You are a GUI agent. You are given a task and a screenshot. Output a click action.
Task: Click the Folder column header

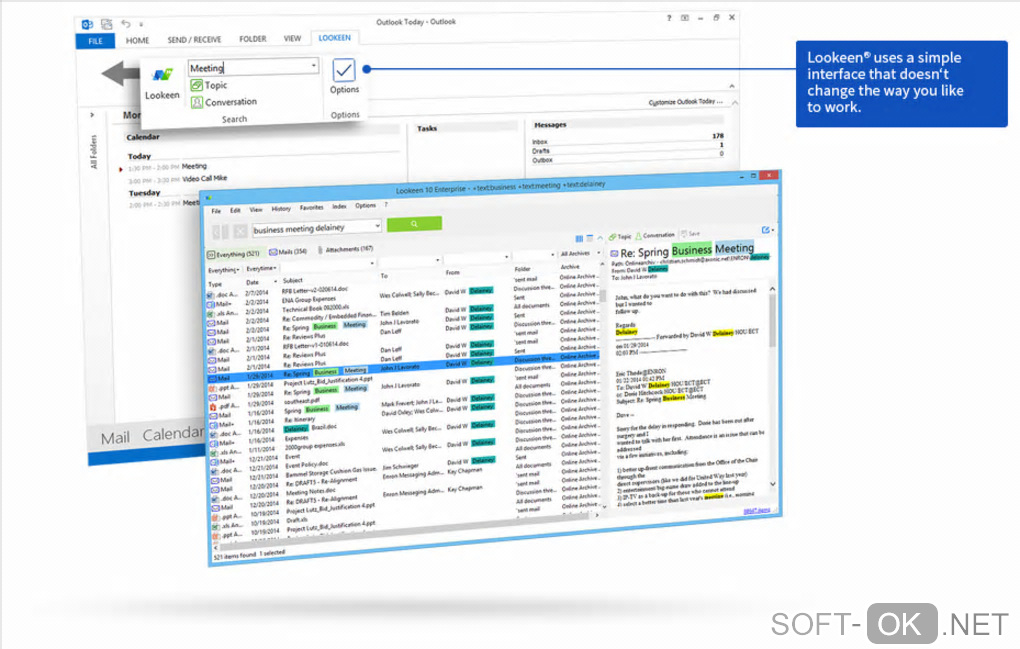click(x=522, y=269)
